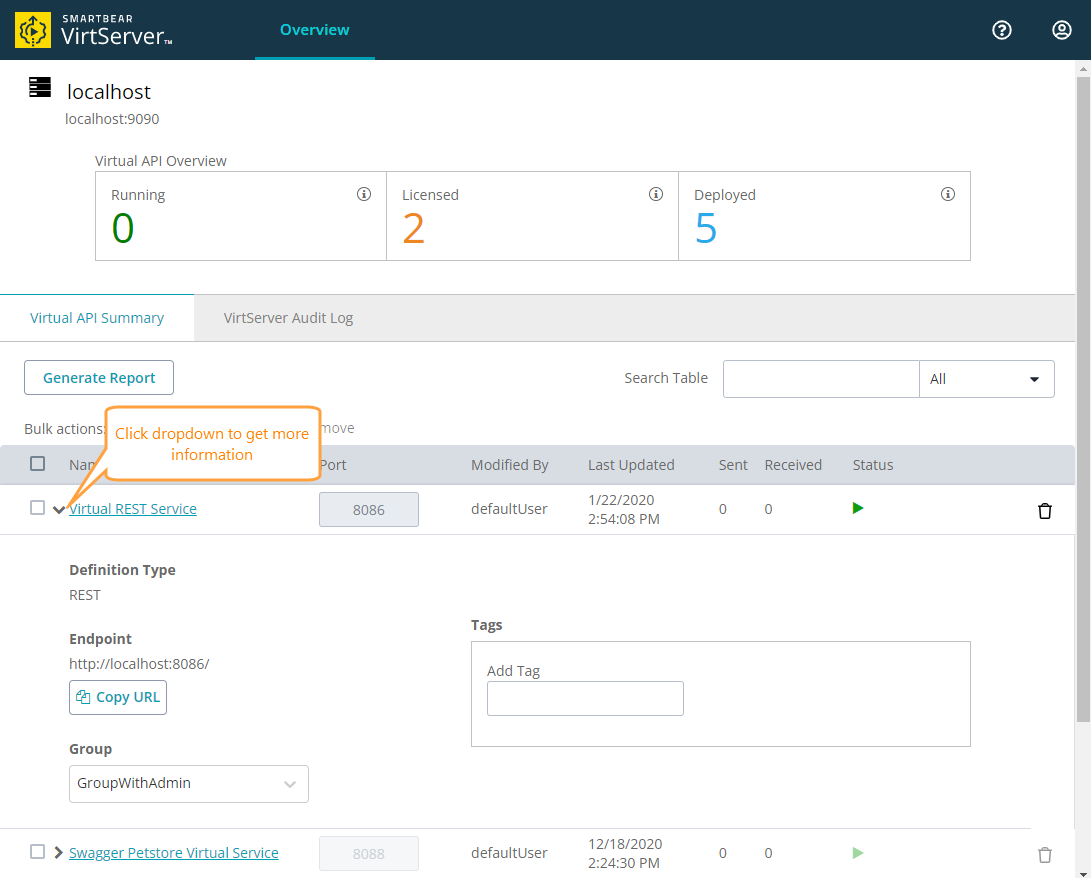
Task: Check the Virtual REST Service row checkbox
Action: click(37, 508)
